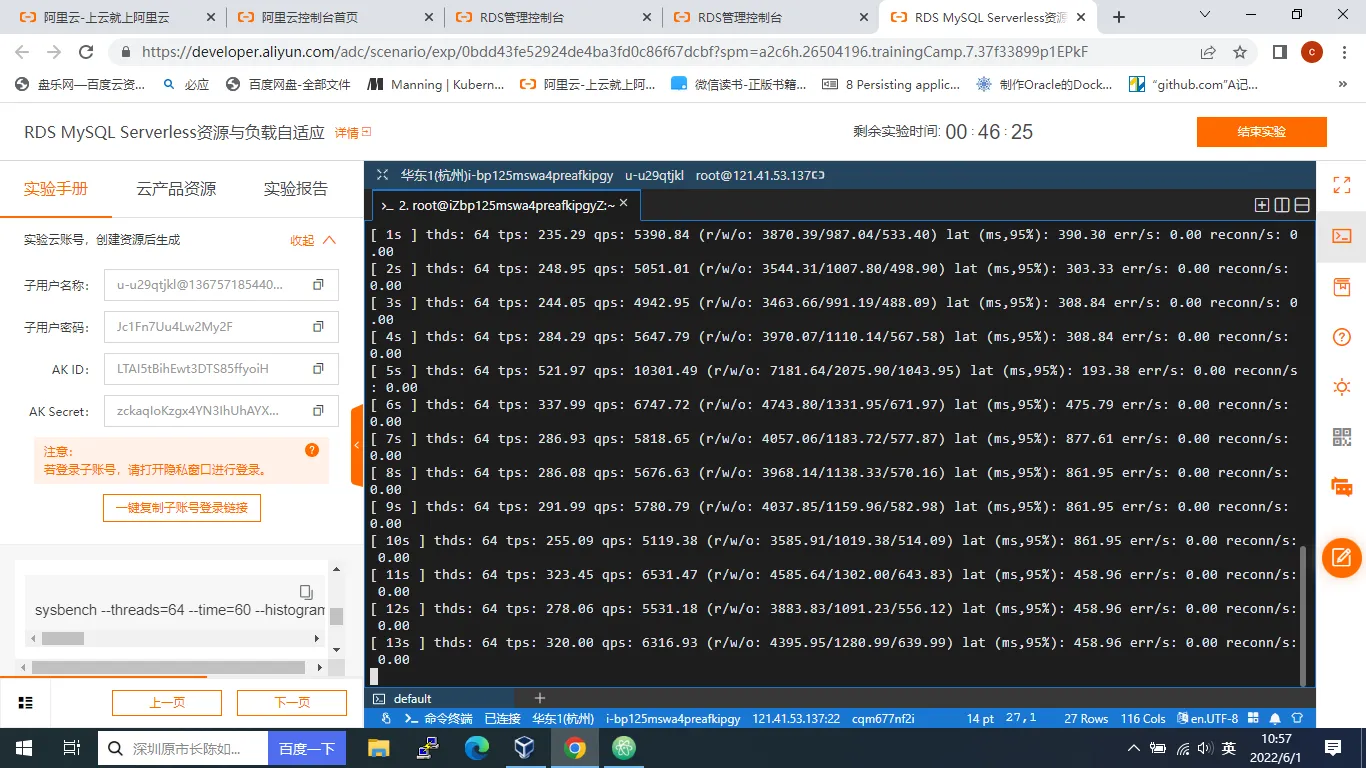Open the Manning | Kubern... bookmark
The image size is (1366, 768).
[x=436, y=85]
